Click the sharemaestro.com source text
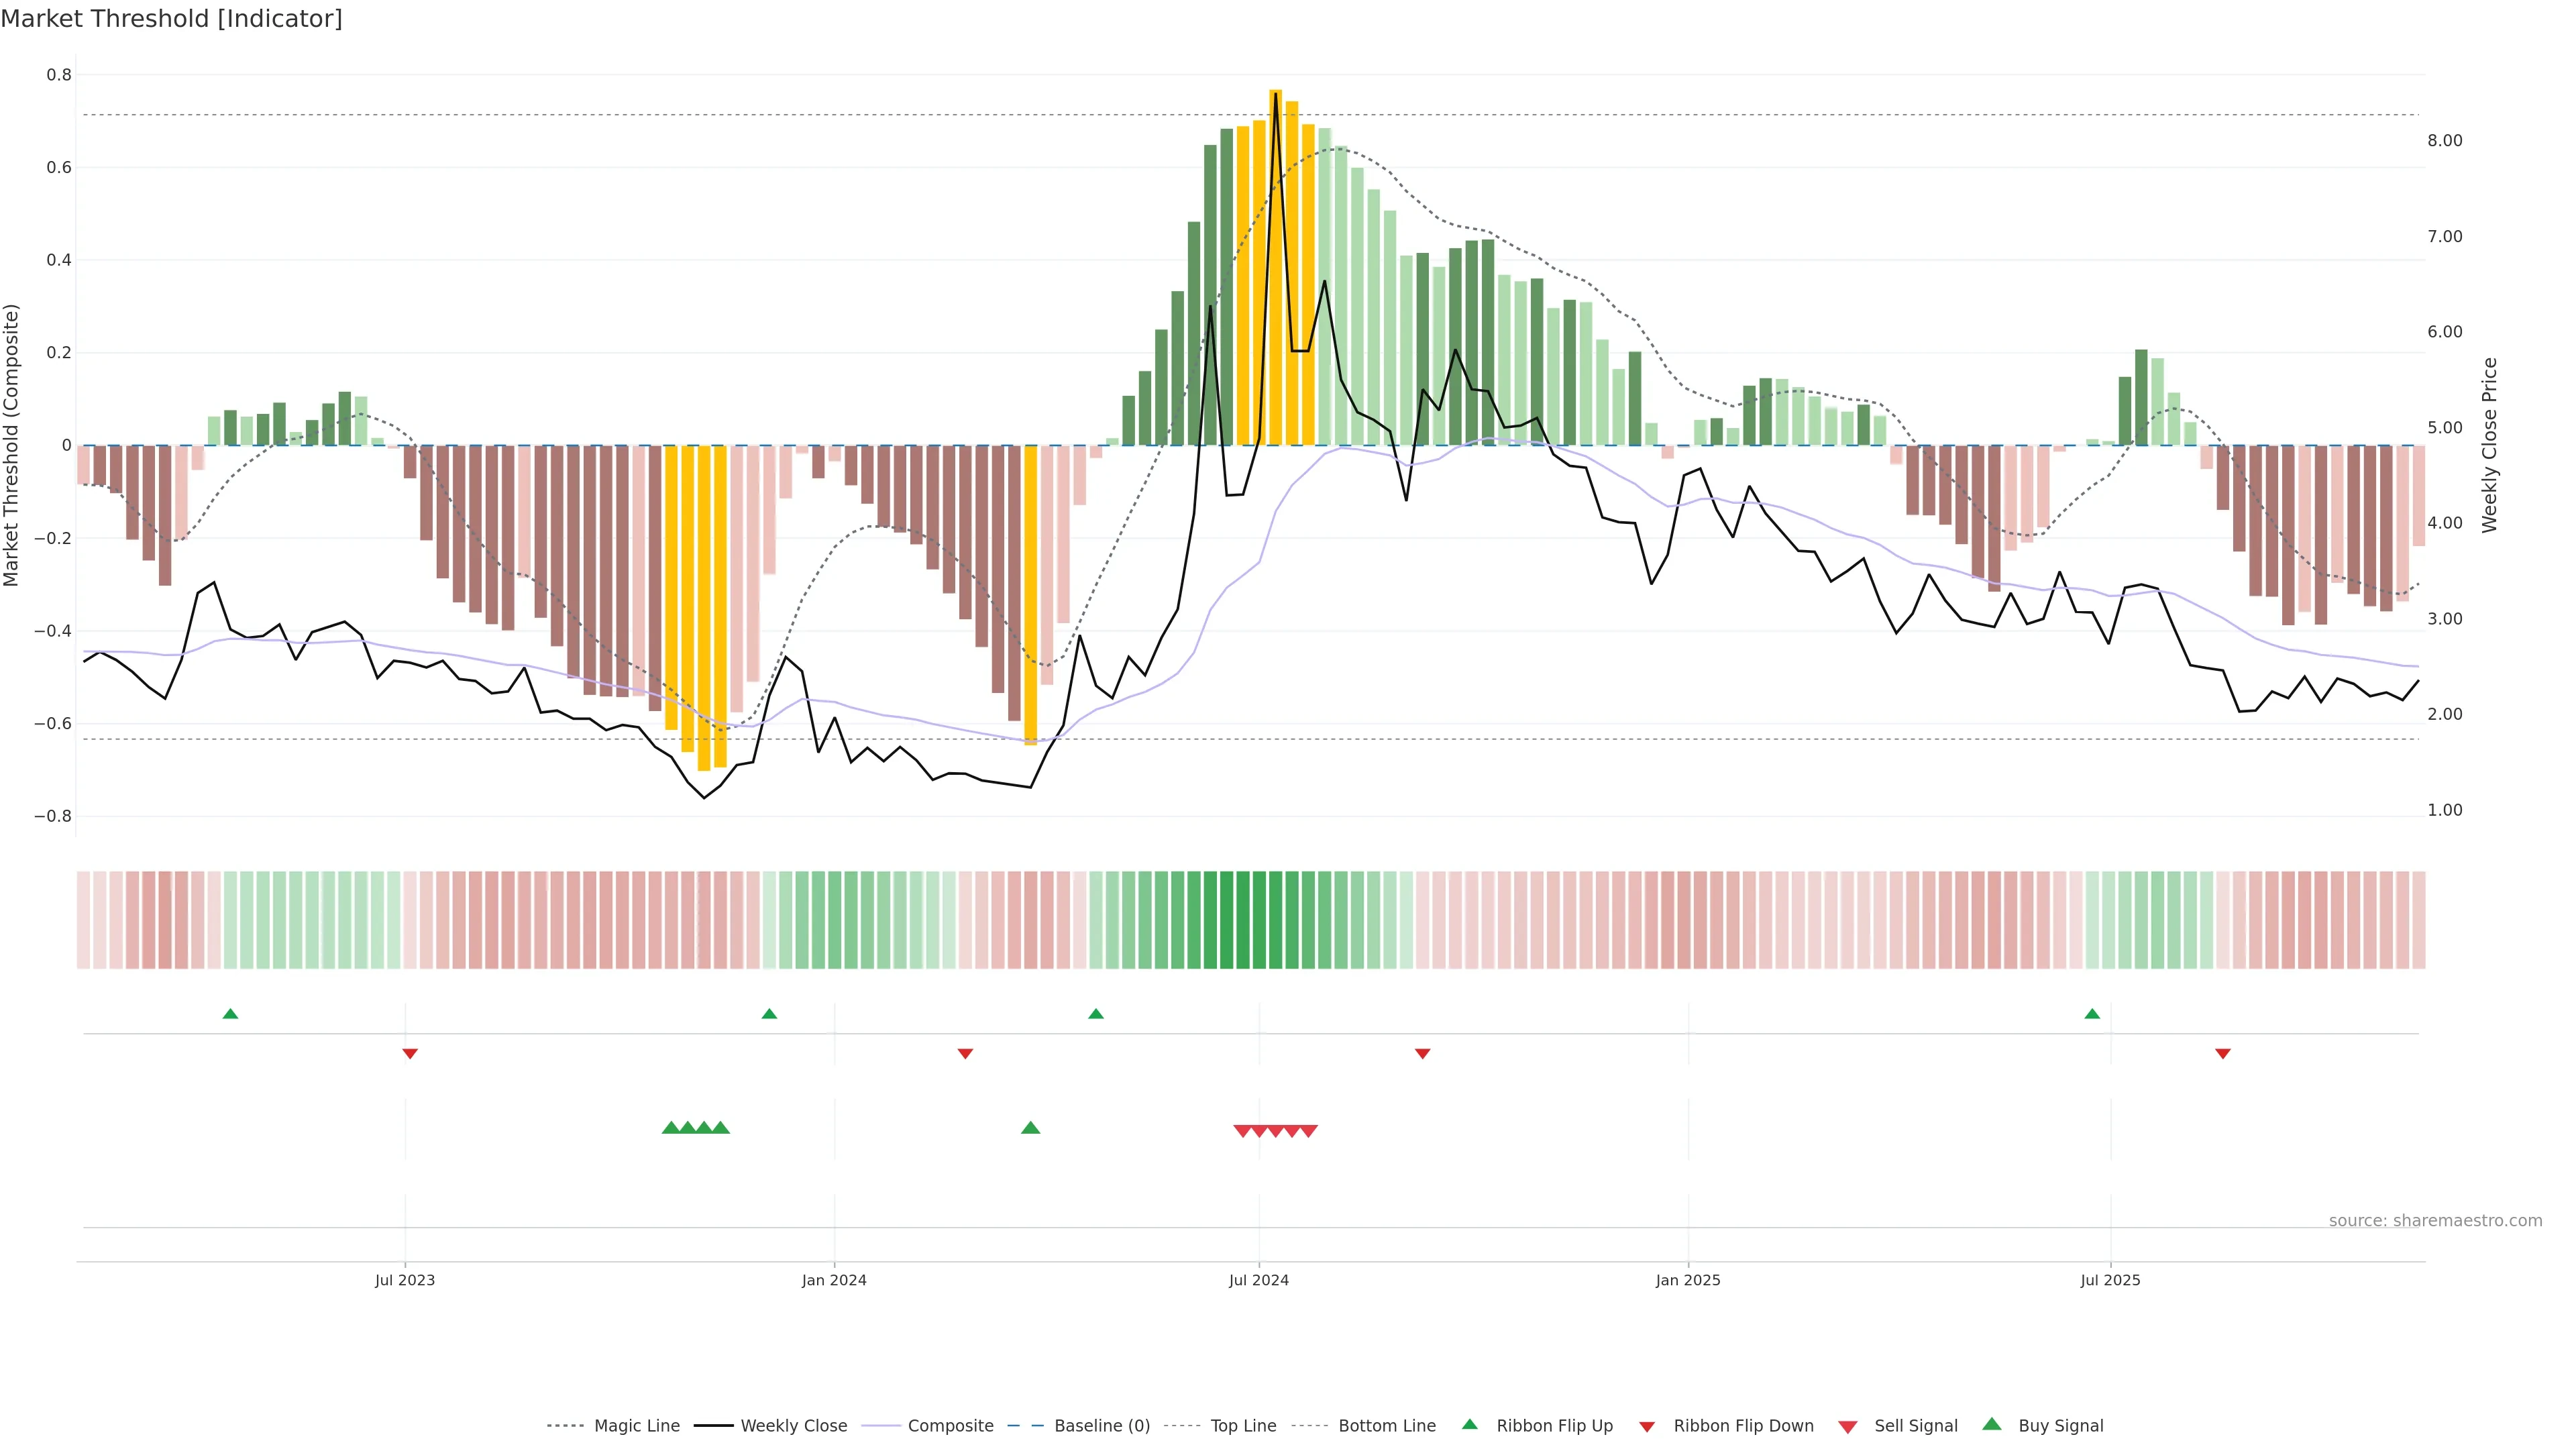 tap(2435, 1221)
